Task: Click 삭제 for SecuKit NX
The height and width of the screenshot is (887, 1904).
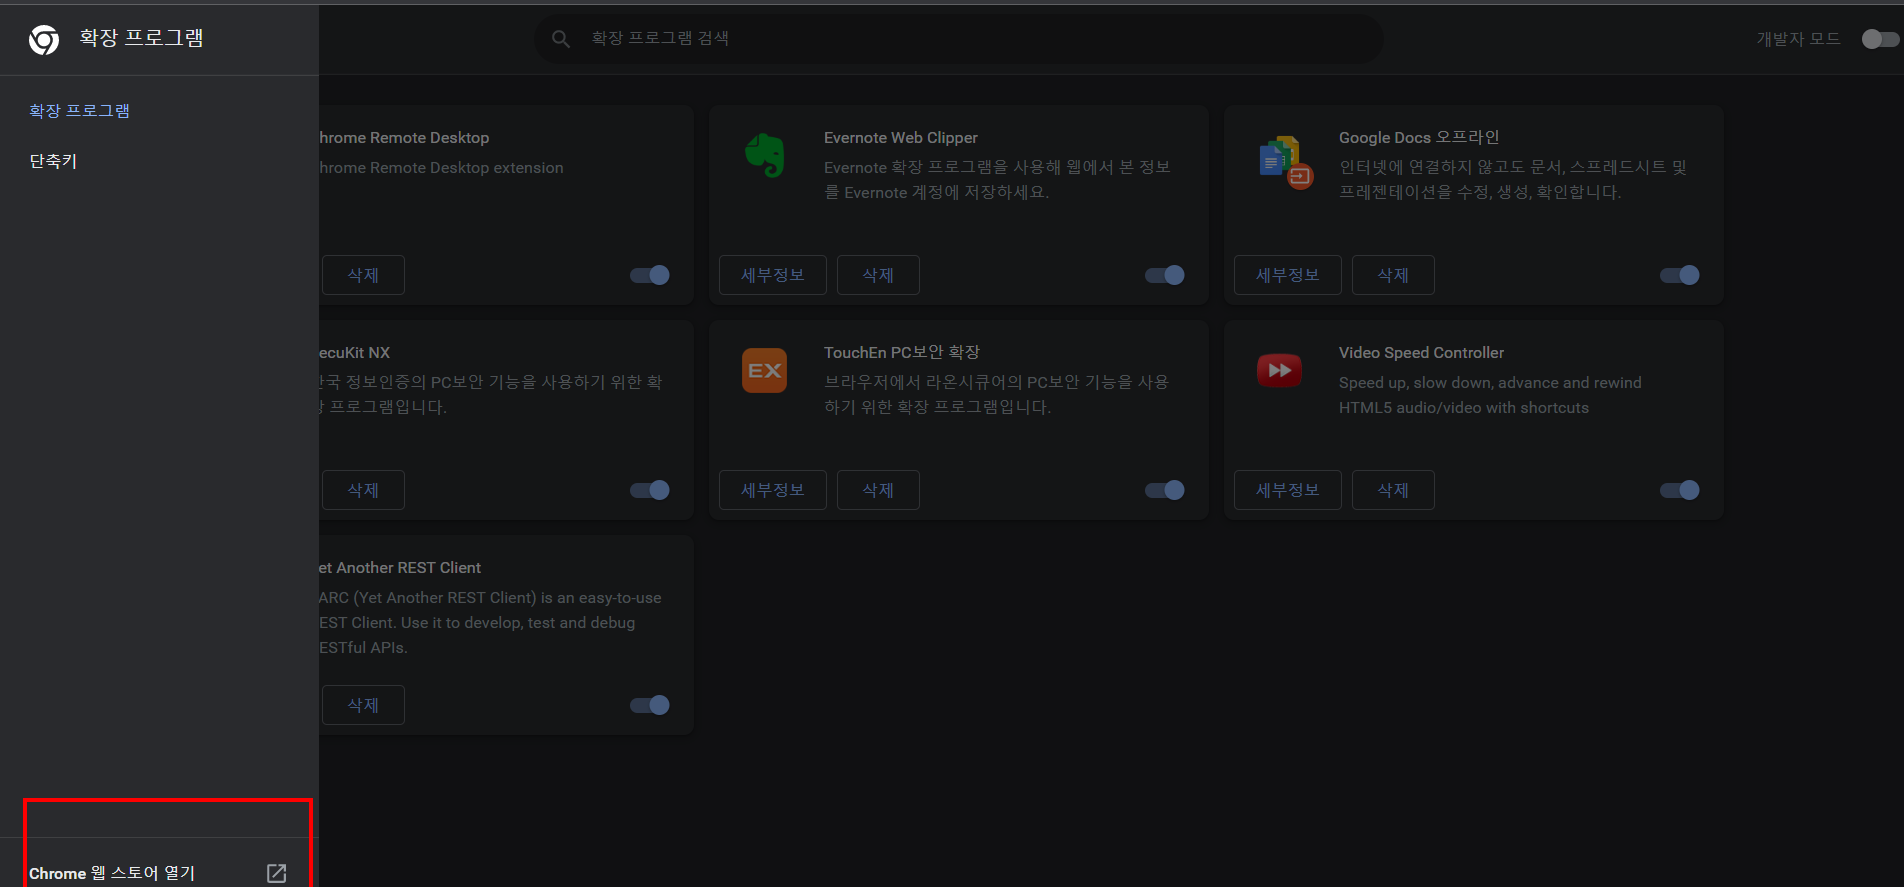Action: pos(363,490)
